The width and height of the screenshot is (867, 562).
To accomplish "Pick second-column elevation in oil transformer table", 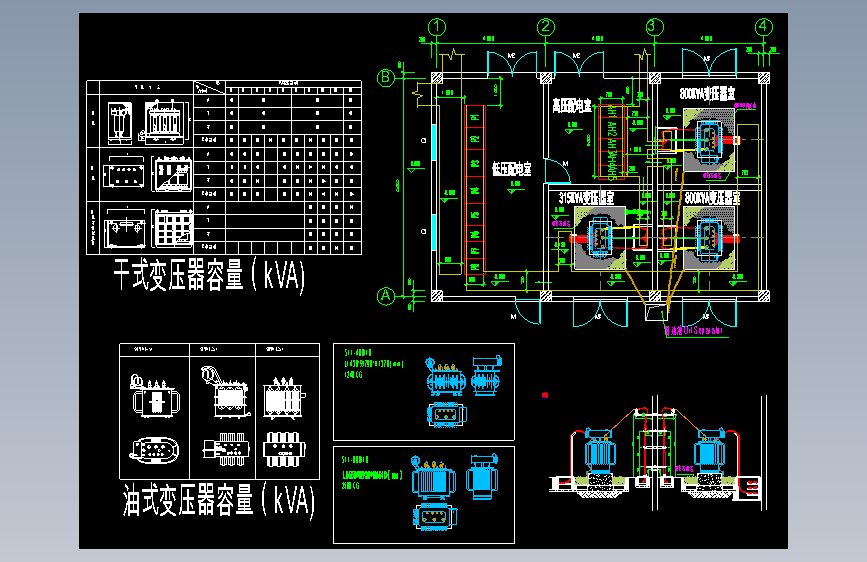I will [x=226, y=392].
